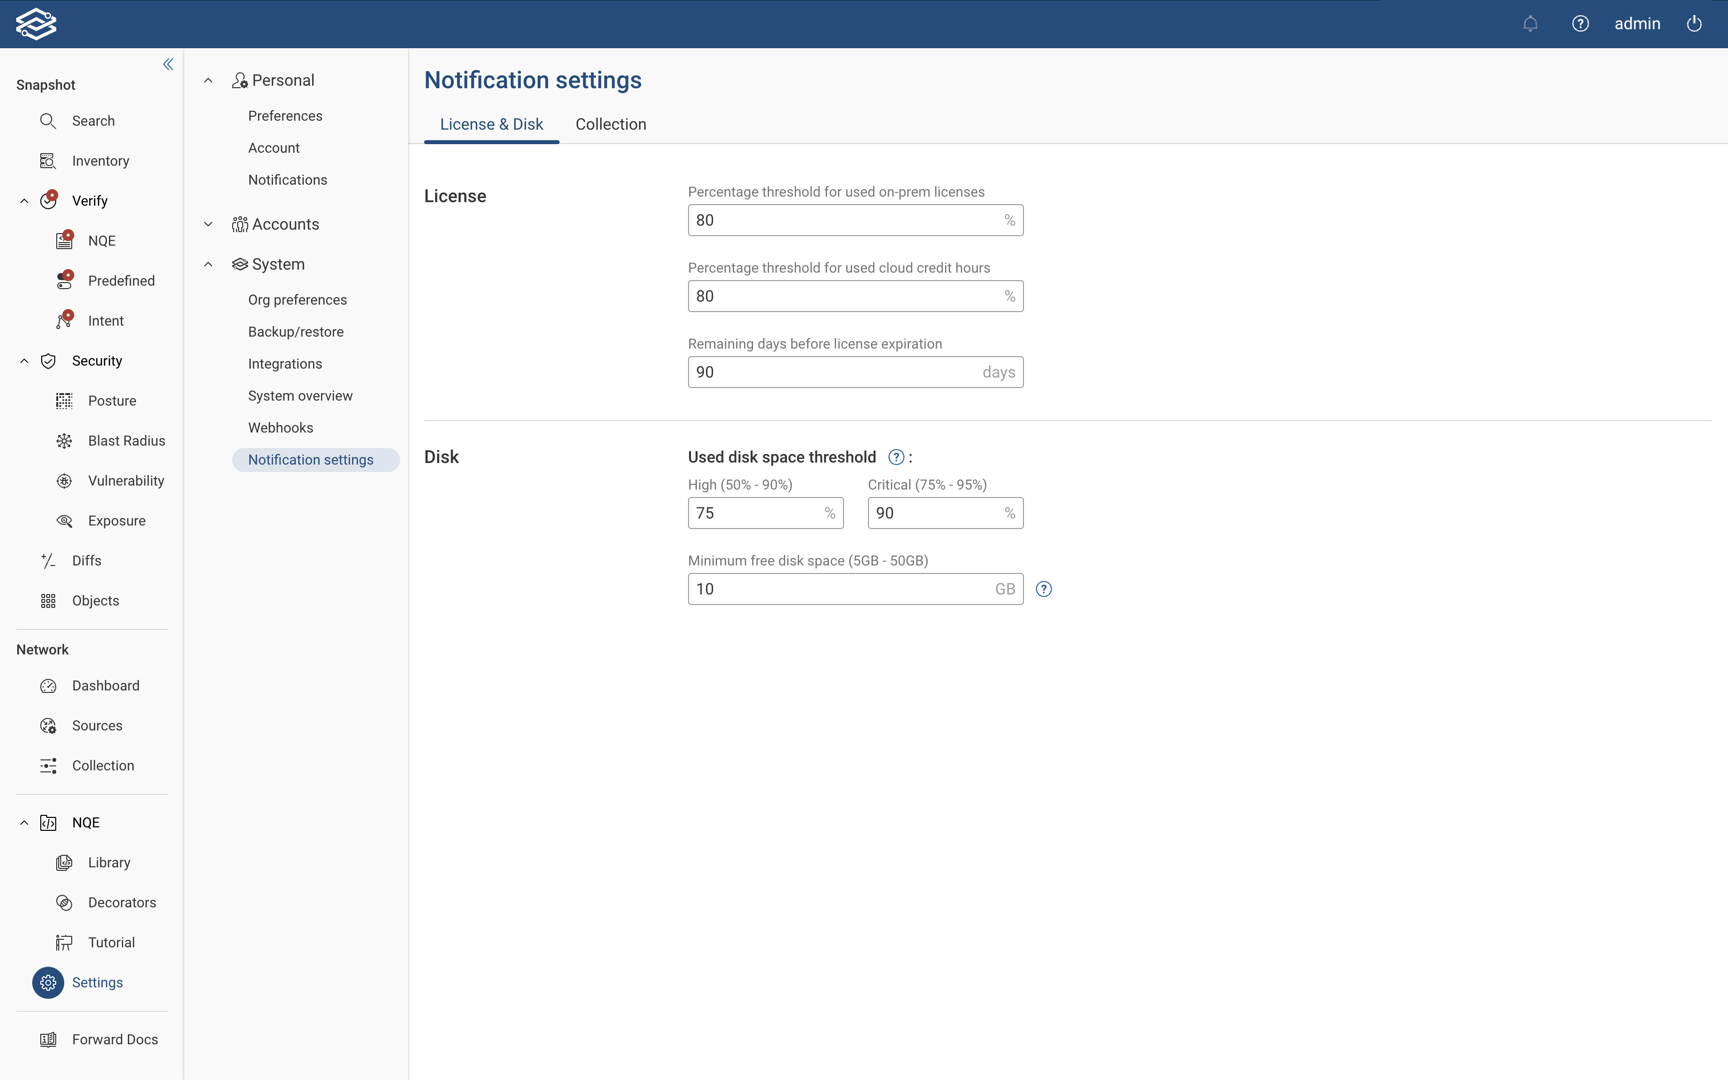The width and height of the screenshot is (1728, 1080).
Task: Collapse the left sidebar with double chevron
Action: [x=167, y=63]
